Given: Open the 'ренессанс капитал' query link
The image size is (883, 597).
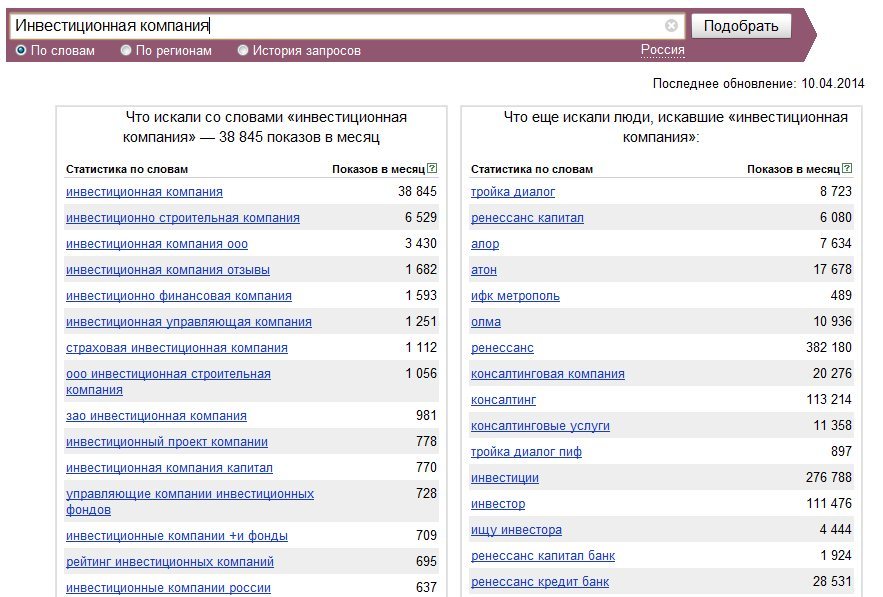Looking at the screenshot, I should [x=527, y=218].
